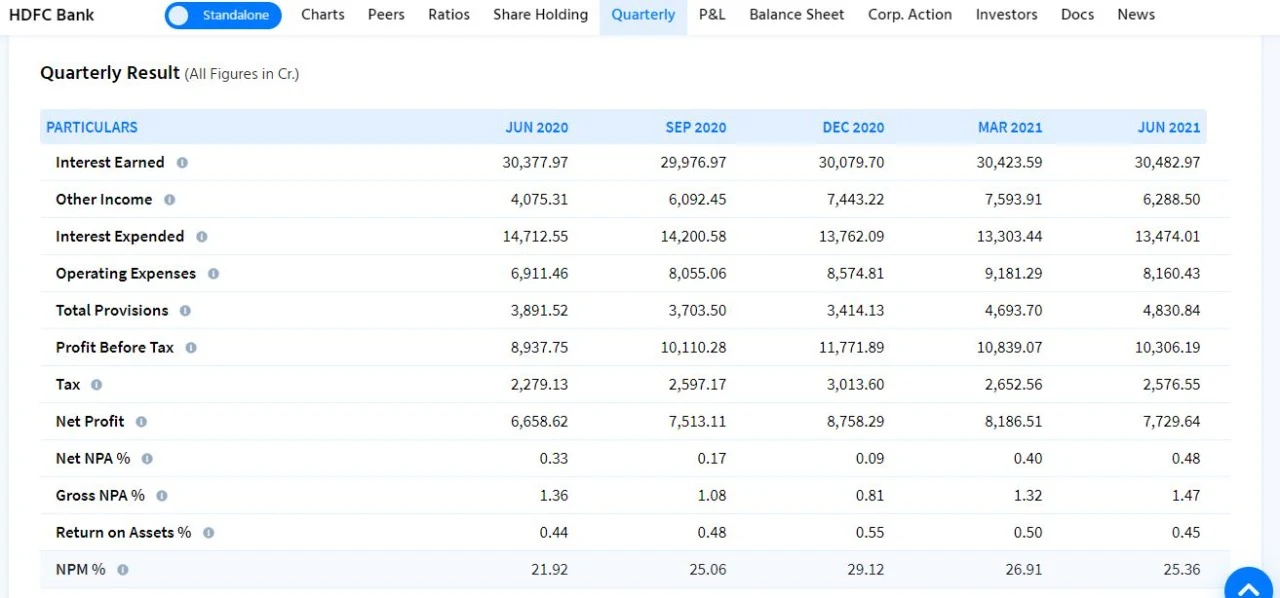Click the DEC 2020 column header

click(x=853, y=127)
